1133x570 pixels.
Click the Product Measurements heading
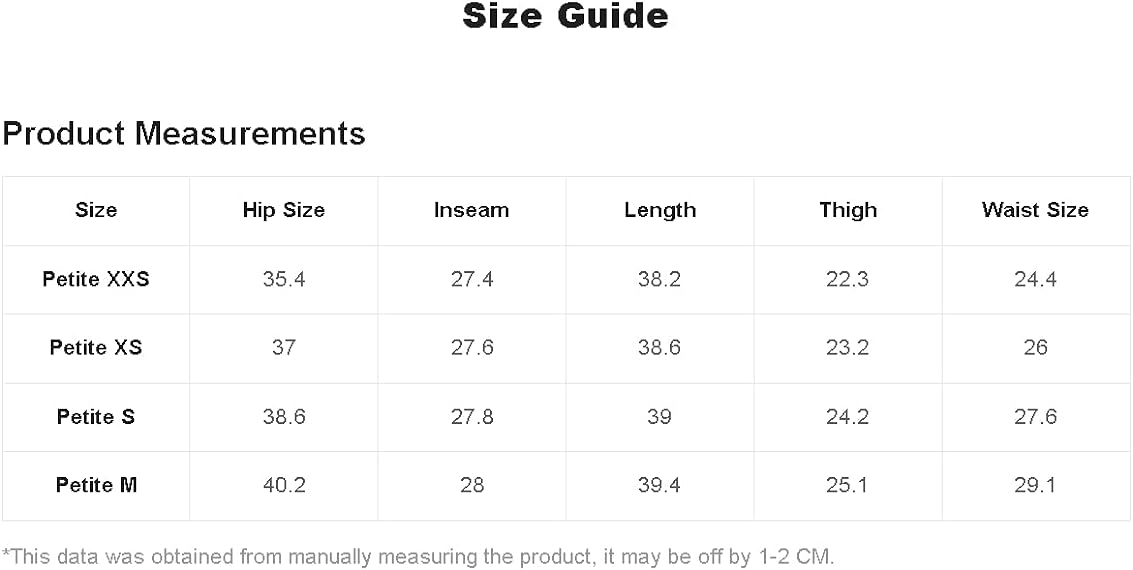point(184,133)
